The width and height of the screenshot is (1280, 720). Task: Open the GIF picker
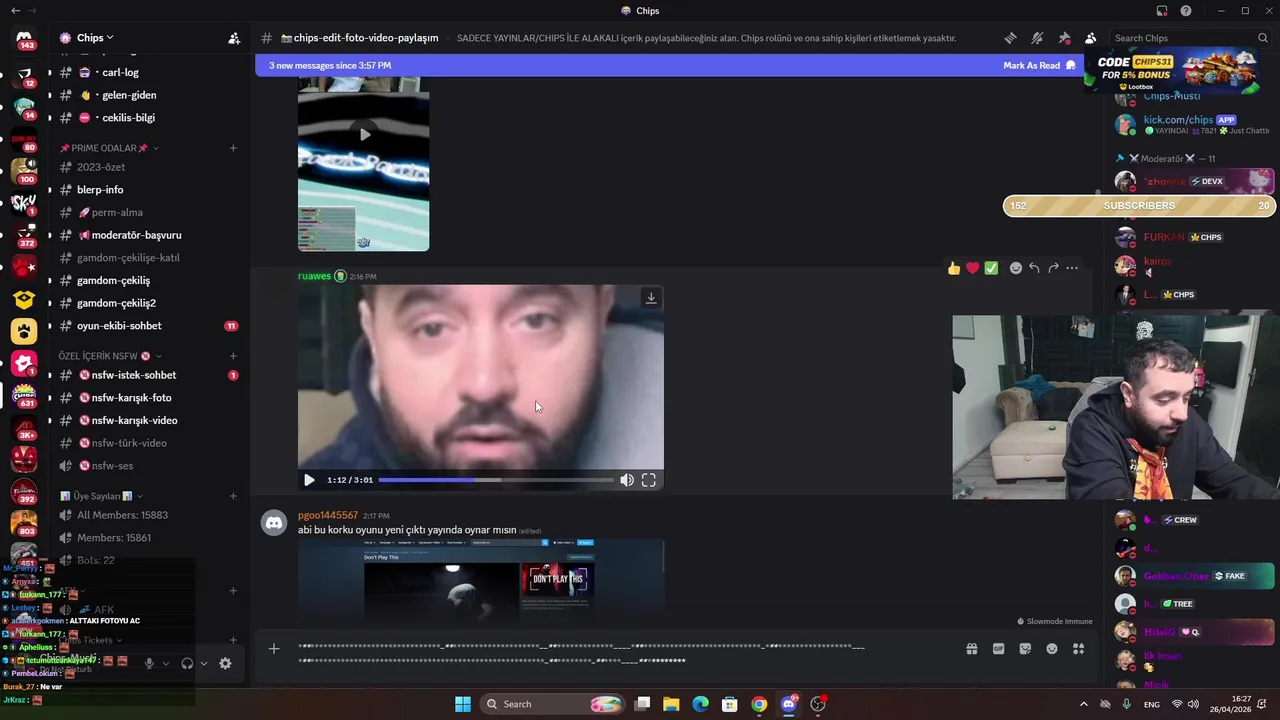click(x=998, y=649)
